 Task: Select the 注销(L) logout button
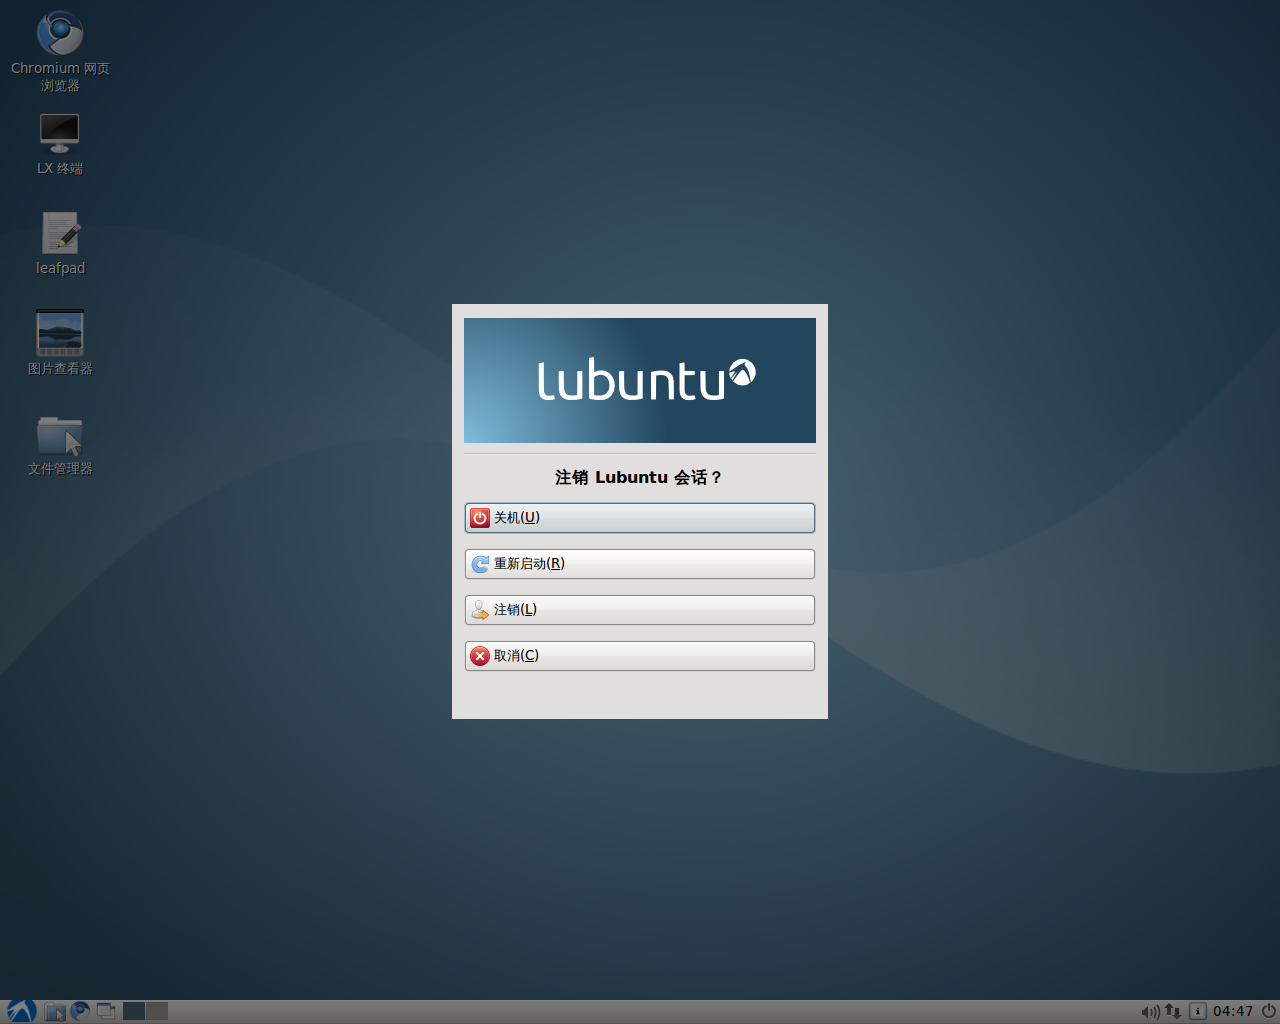click(640, 610)
